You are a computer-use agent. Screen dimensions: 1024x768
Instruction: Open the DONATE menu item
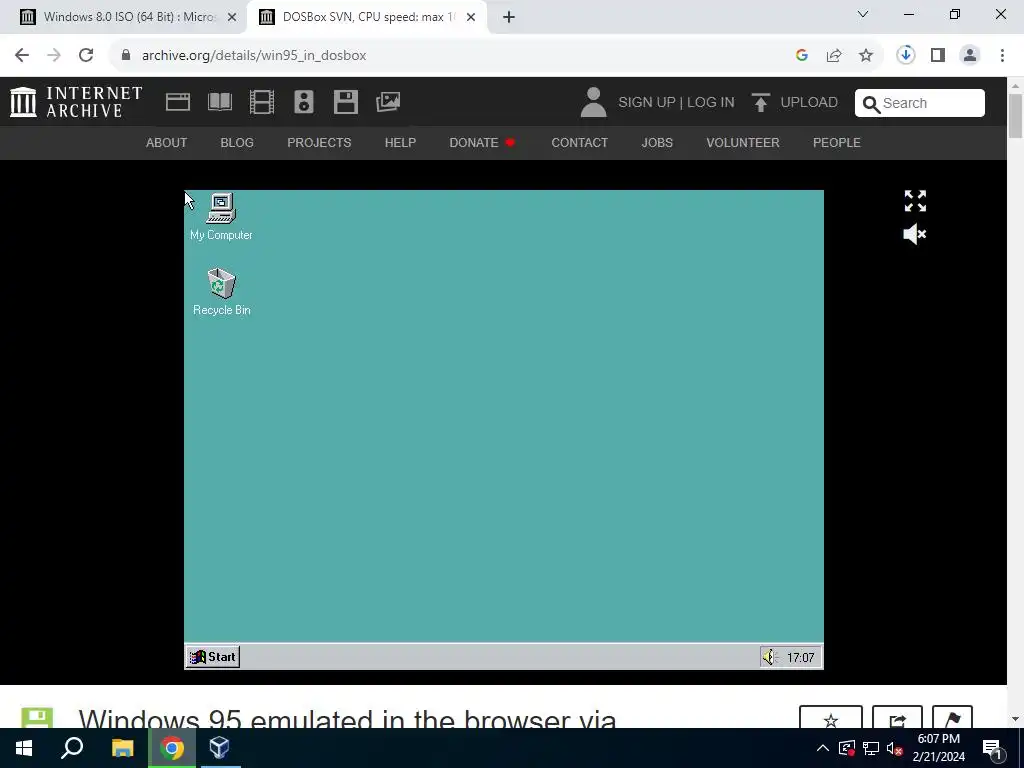point(482,142)
